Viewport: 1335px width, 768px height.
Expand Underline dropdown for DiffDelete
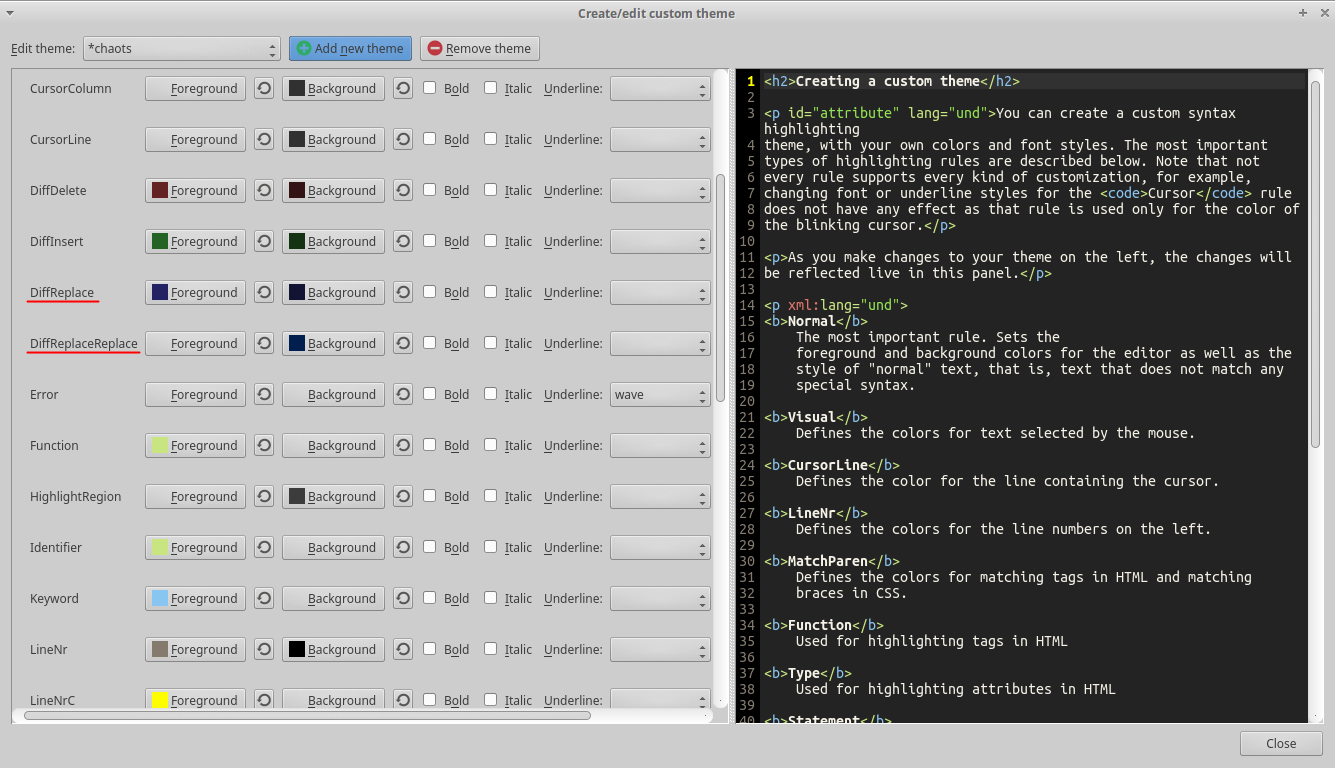[660, 190]
